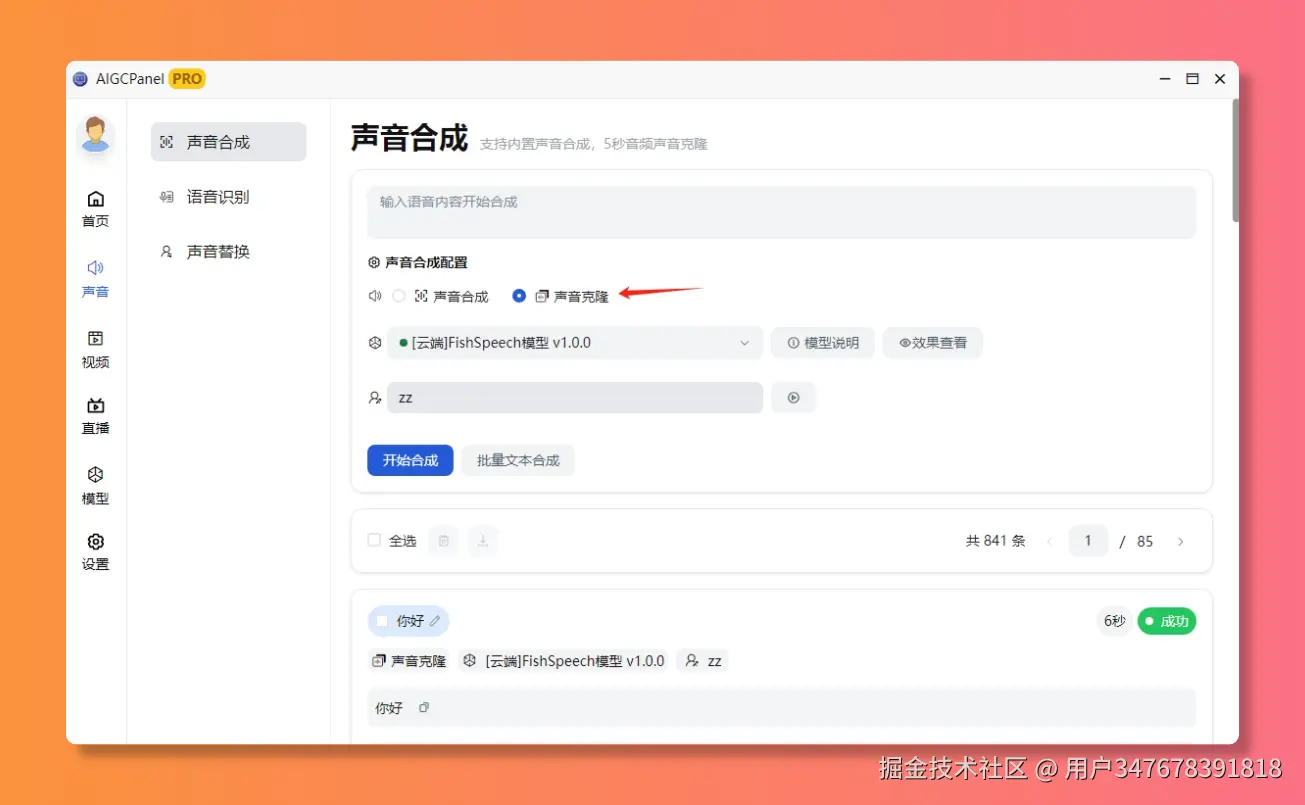Maximize the AIGCPanel window

pos(1192,79)
